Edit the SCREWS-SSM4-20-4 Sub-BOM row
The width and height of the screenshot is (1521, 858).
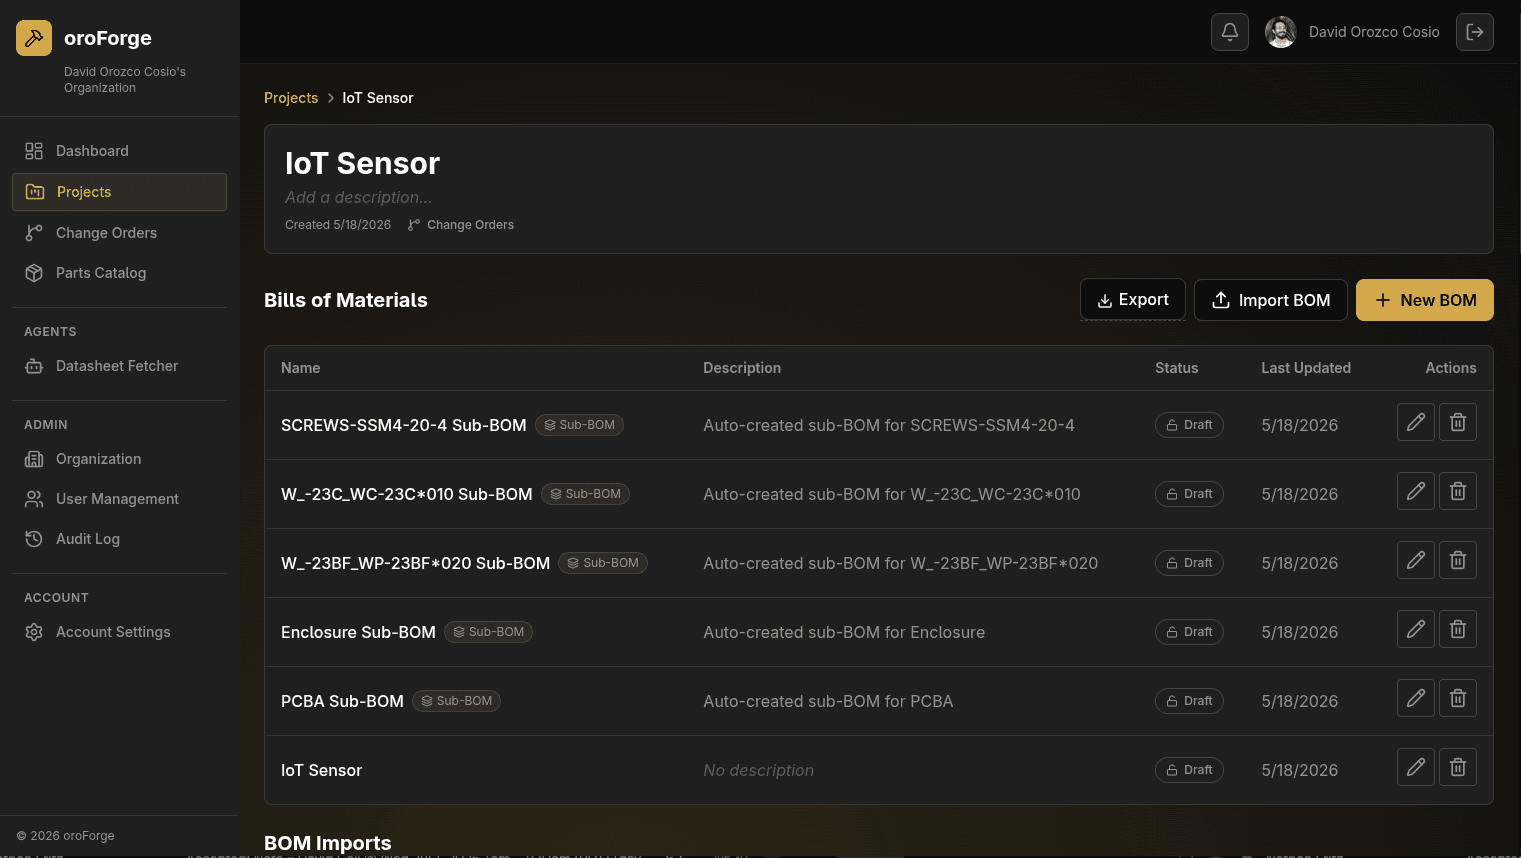pyautogui.click(x=1416, y=422)
